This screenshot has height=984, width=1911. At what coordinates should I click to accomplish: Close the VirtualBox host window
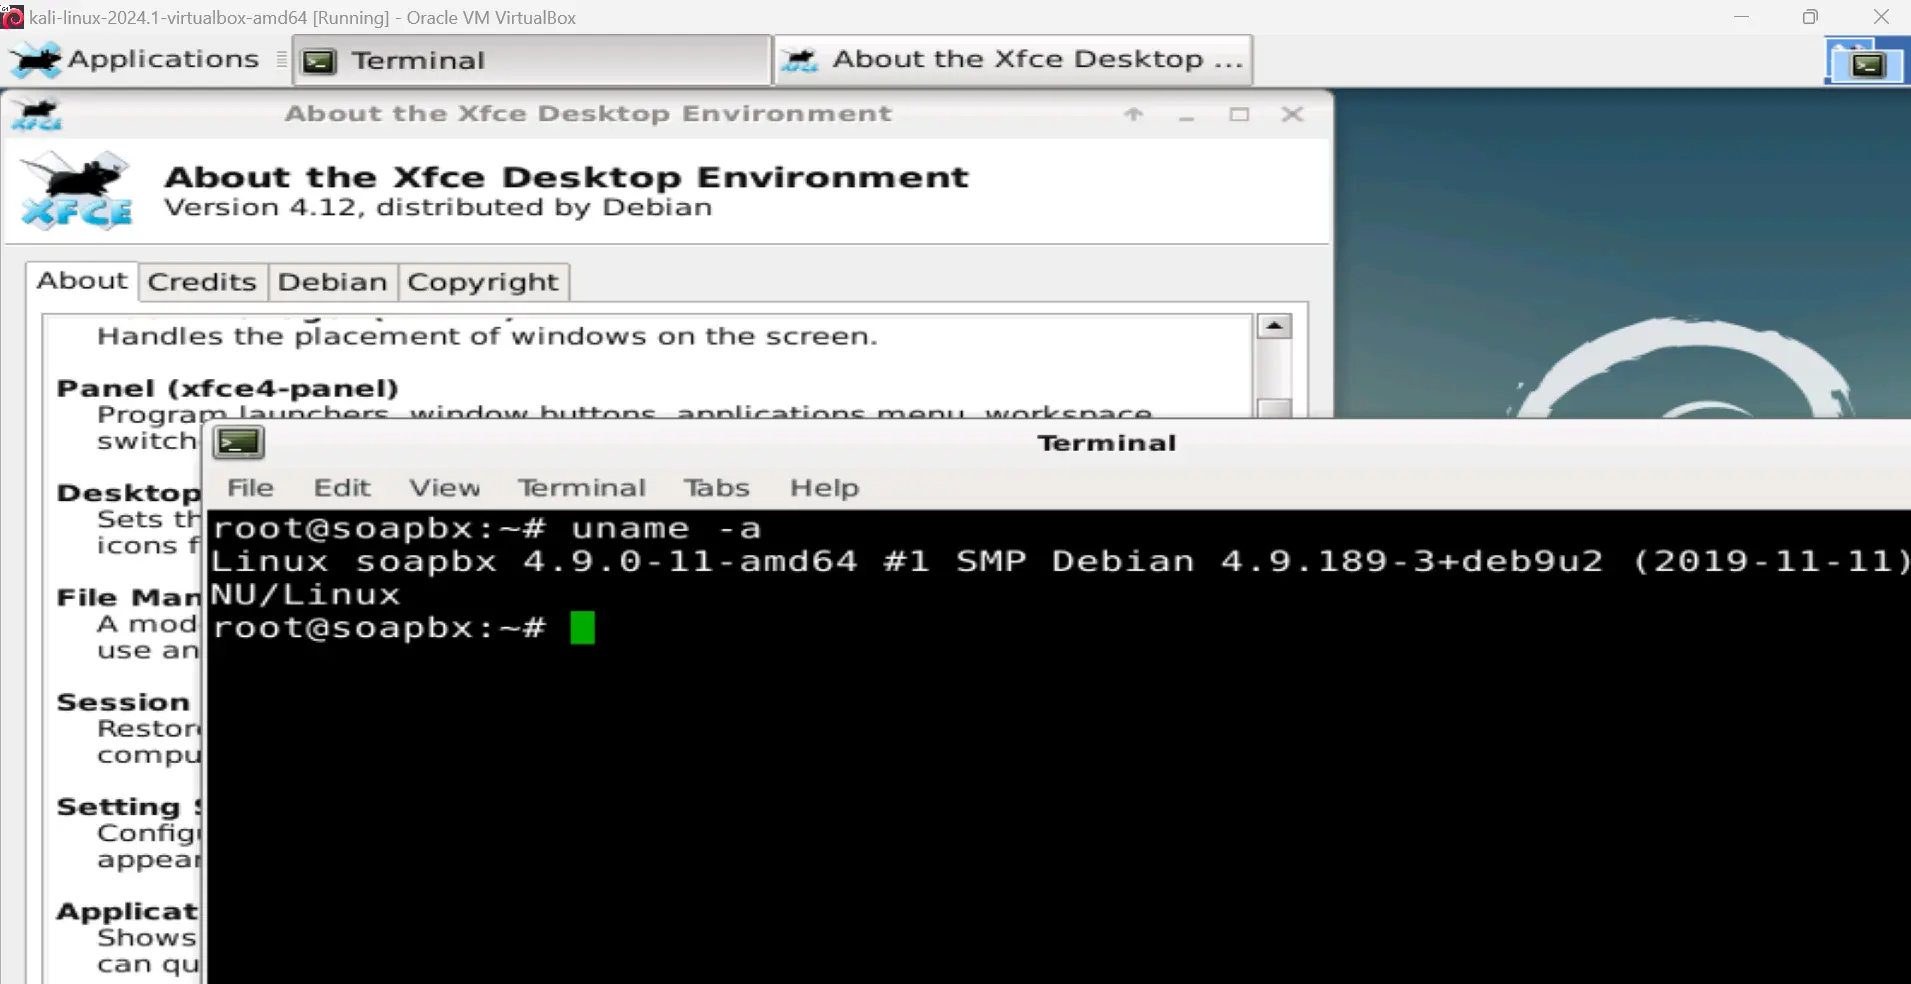(x=1881, y=17)
